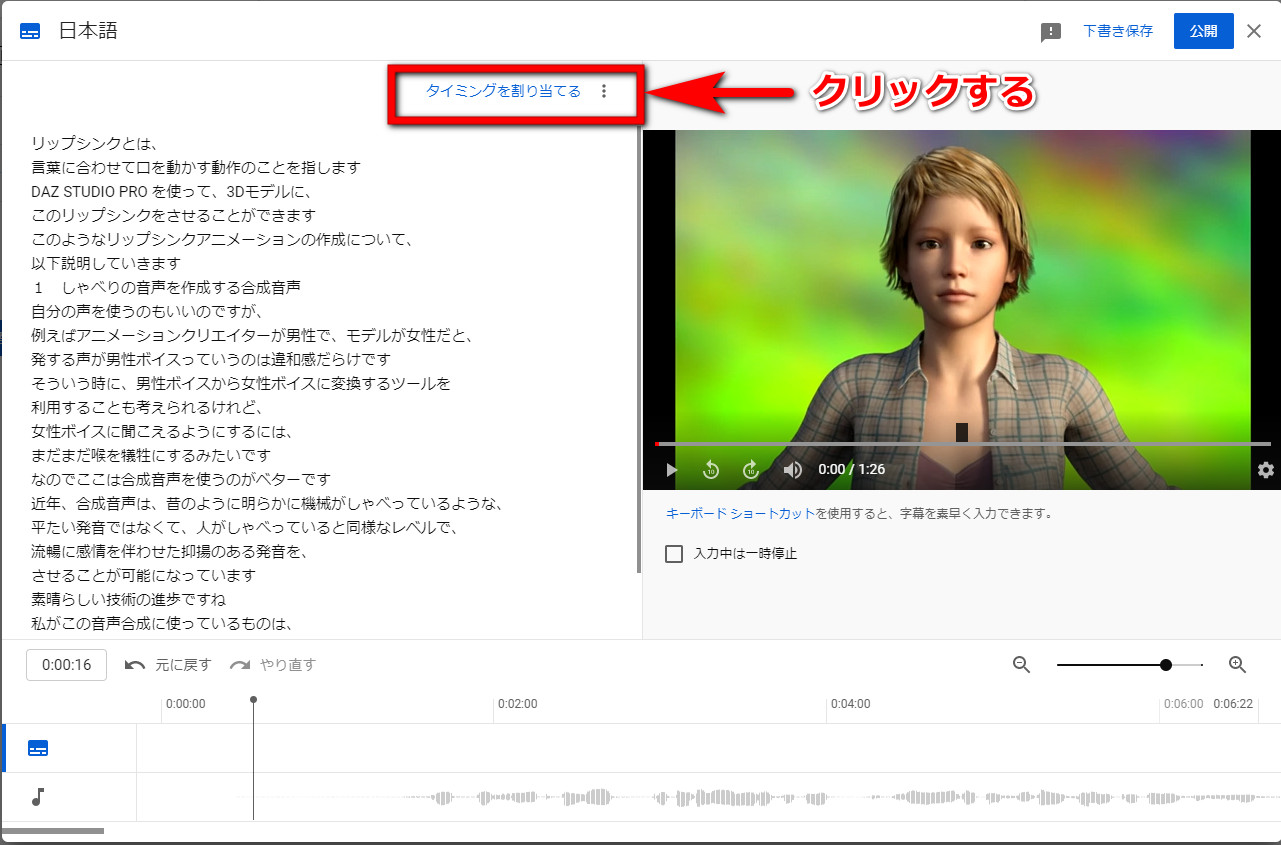
Task: Click the やり直す redo button
Action: coord(273,665)
